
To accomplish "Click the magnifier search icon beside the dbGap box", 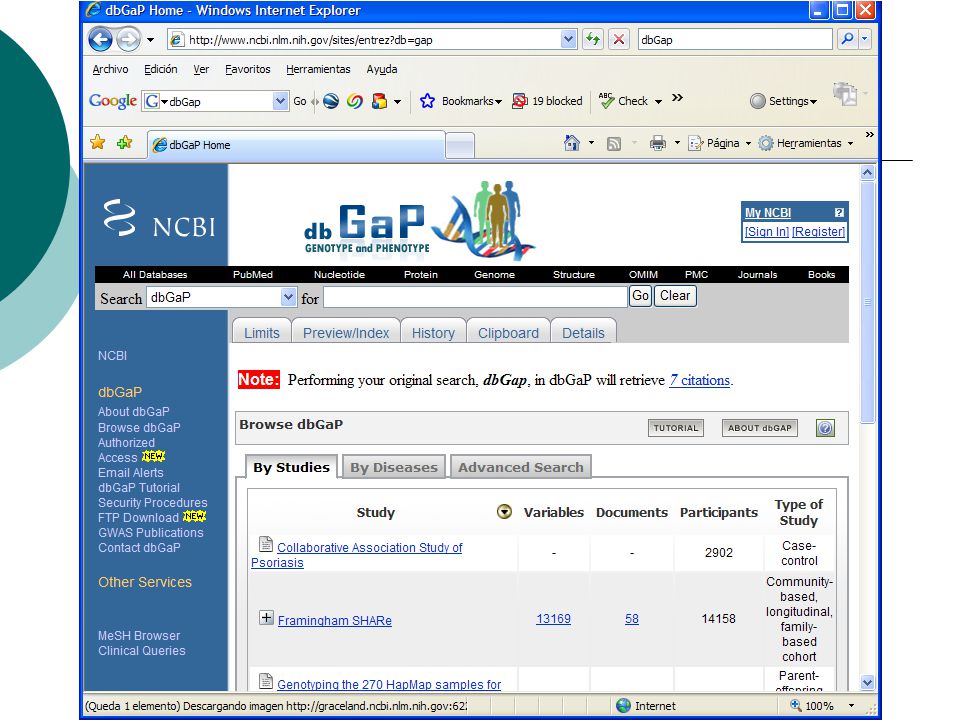I will [847, 39].
